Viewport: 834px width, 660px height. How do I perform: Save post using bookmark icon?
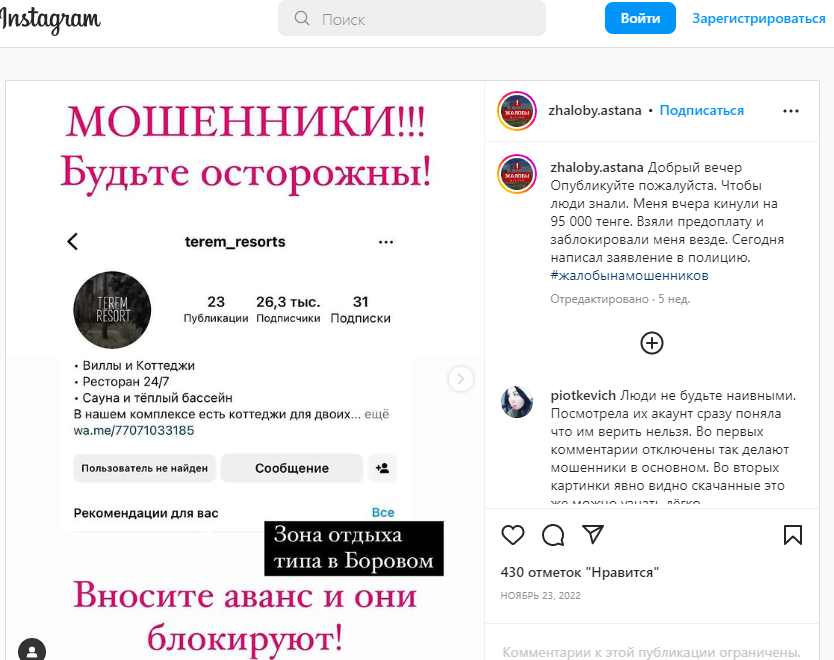[793, 535]
